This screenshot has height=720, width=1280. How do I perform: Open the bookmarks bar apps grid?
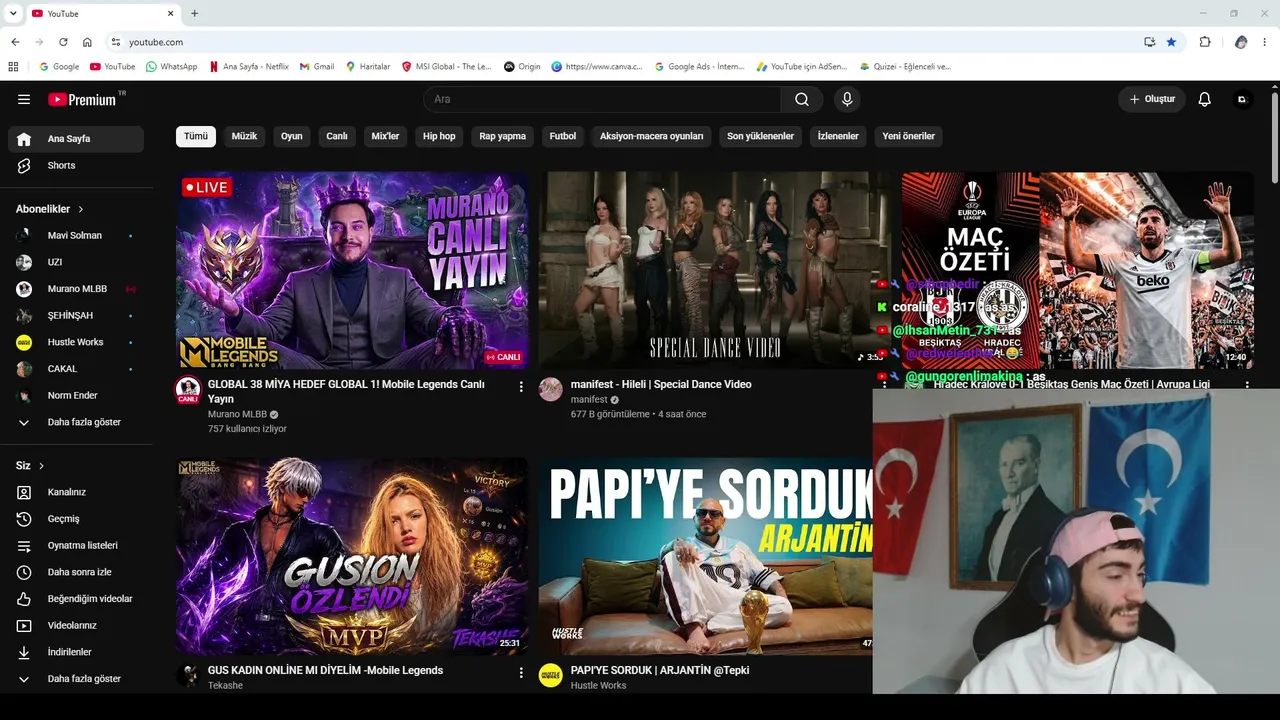(13, 67)
